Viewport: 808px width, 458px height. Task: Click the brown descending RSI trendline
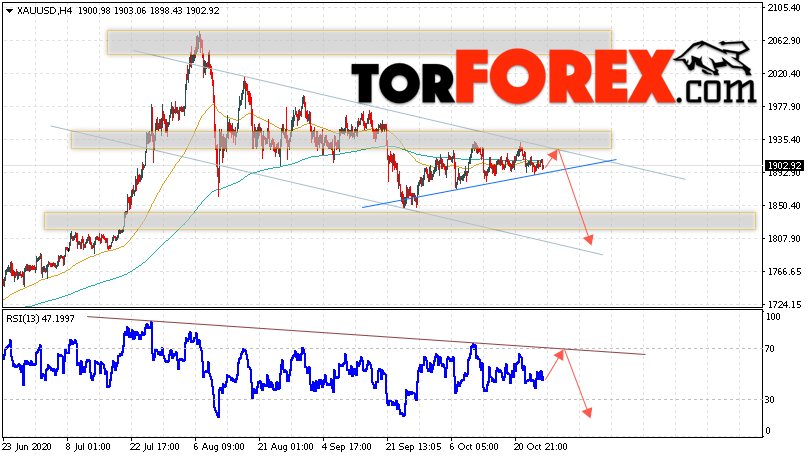coord(366,335)
